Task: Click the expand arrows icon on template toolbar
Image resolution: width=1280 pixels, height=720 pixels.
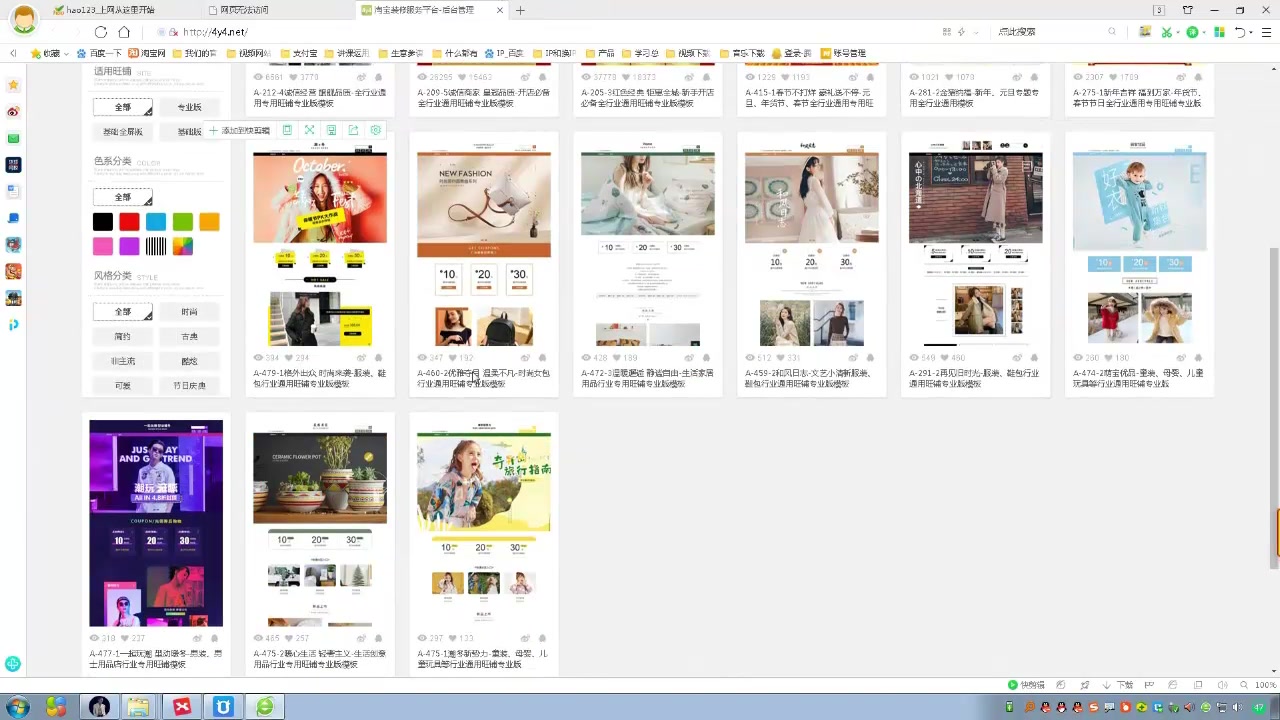Action: pyautogui.click(x=309, y=130)
